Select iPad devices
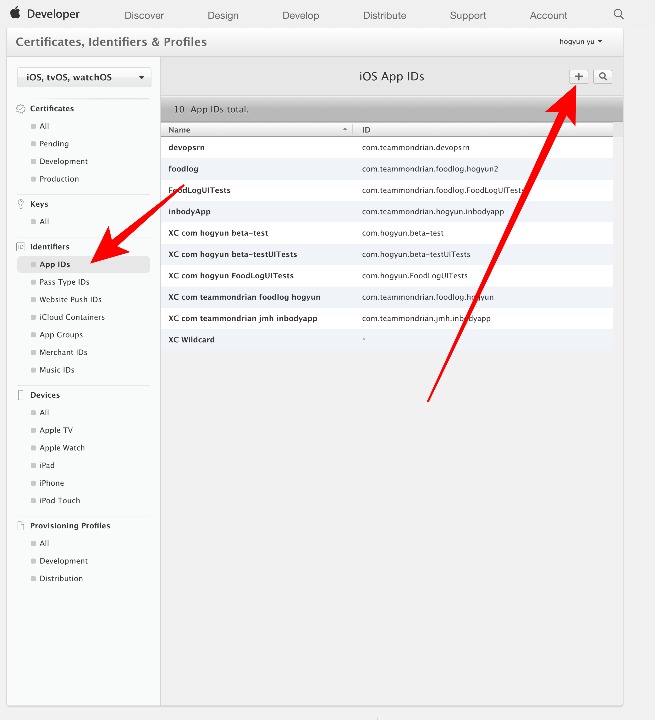This screenshot has width=655, height=720. [x=46, y=465]
